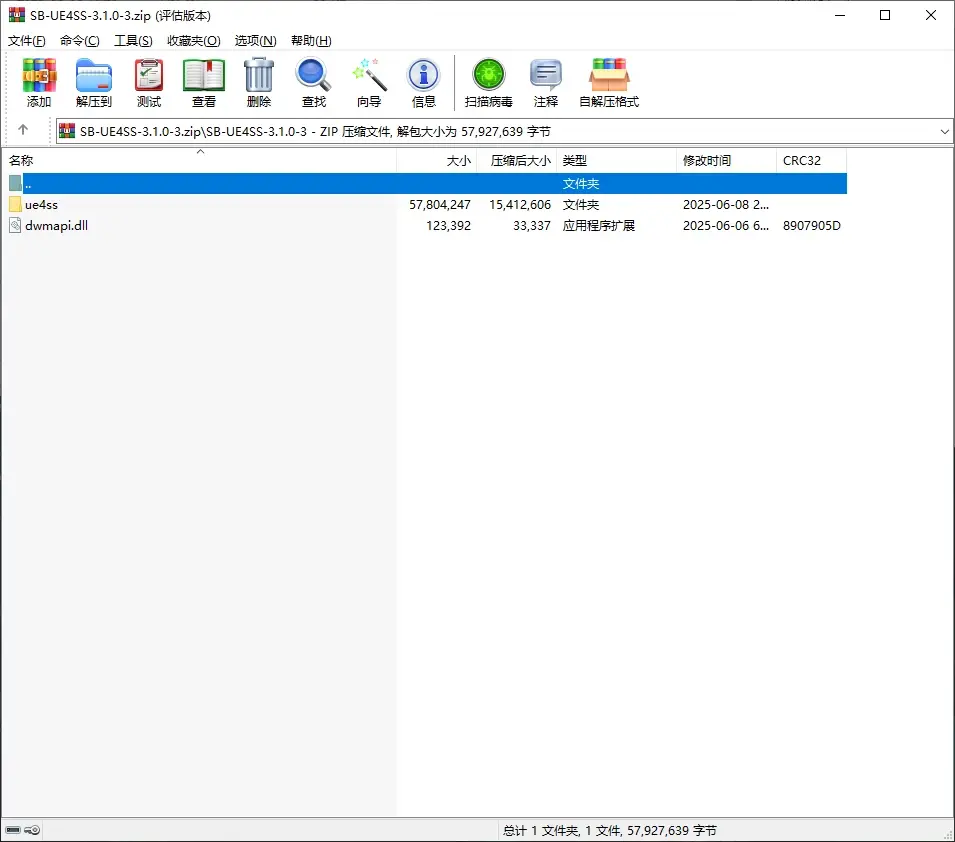The height and width of the screenshot is (842, 955).
Task: Open the 文件(F) menu
Action: click(x=27, y=41)
